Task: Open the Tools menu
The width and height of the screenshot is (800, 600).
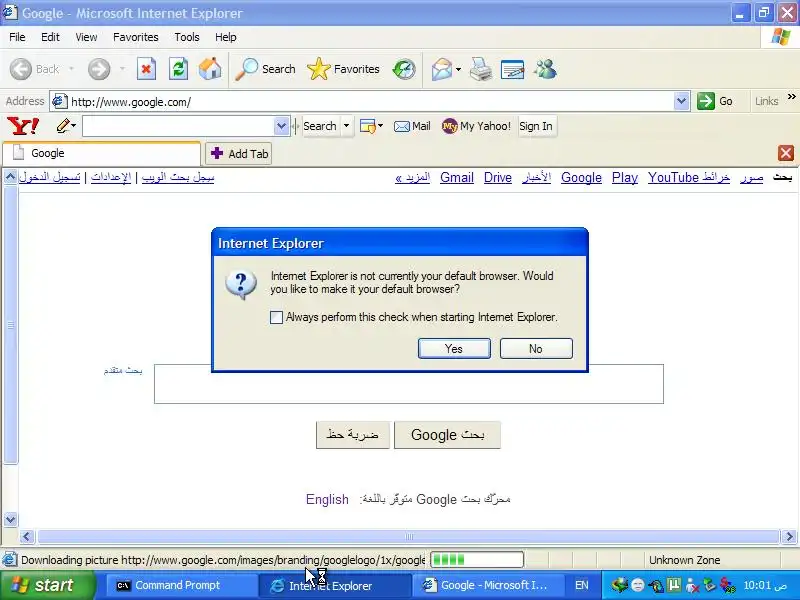Action: tap(187, 37)
